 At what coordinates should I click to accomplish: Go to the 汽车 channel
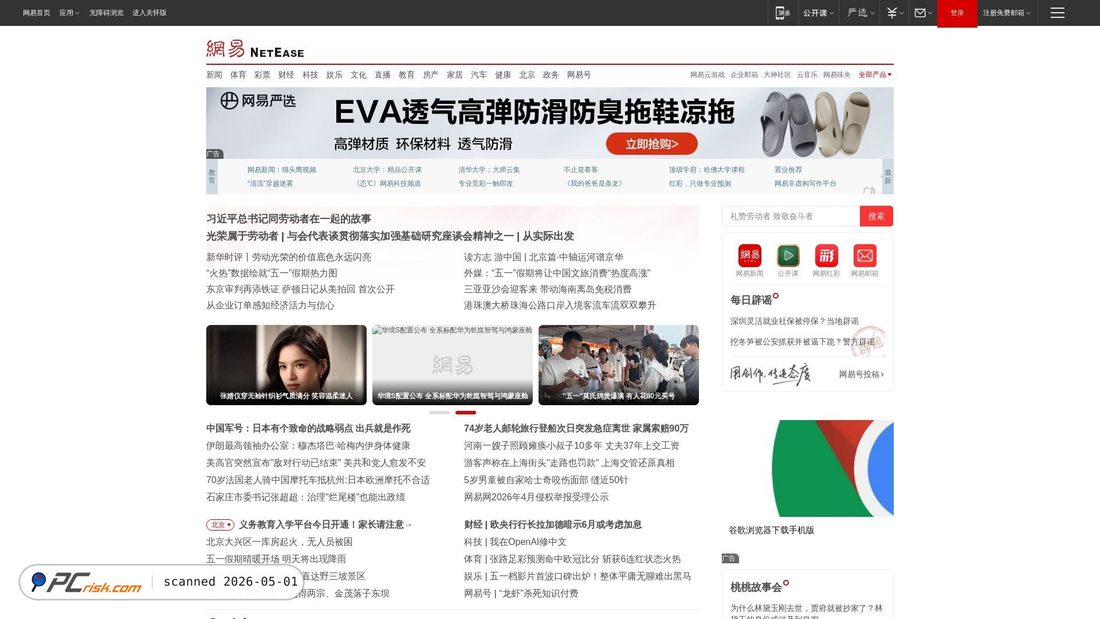[478, 74]
